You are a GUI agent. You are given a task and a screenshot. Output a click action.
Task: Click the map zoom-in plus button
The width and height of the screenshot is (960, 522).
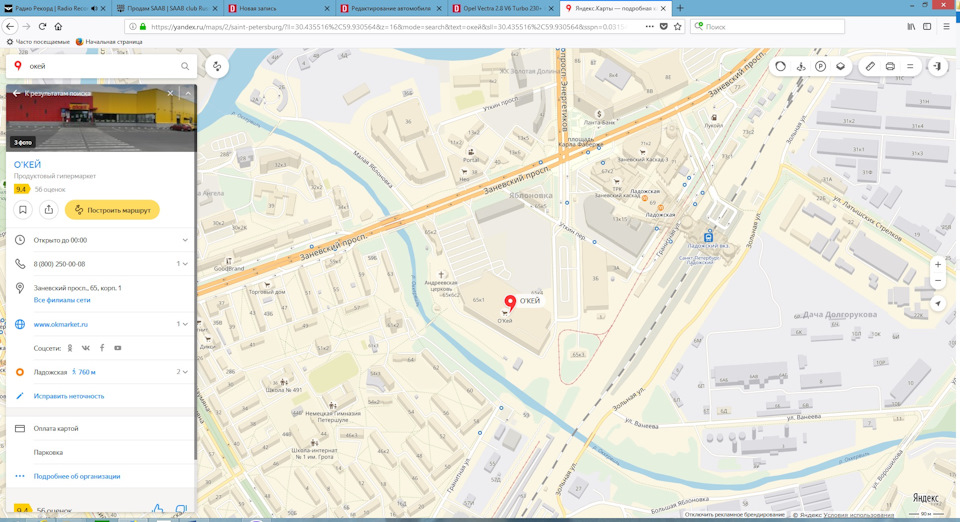coord(937,265)
